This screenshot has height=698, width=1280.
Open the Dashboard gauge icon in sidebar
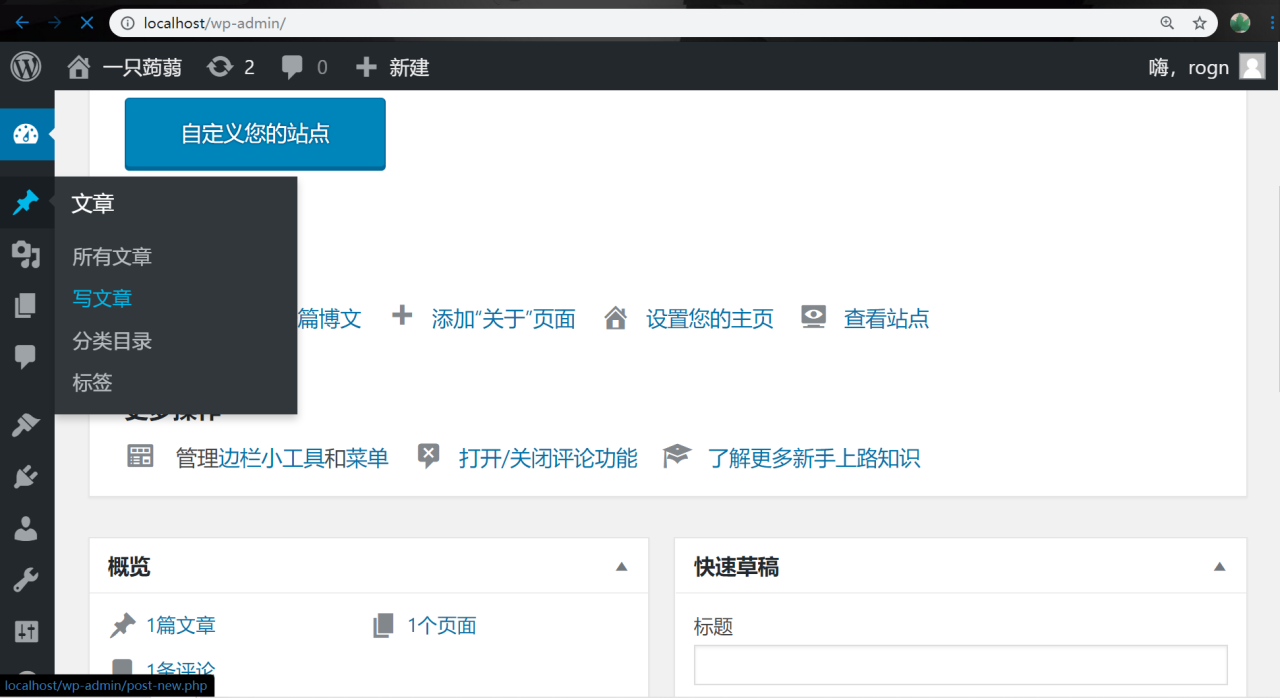pos(26,135)
